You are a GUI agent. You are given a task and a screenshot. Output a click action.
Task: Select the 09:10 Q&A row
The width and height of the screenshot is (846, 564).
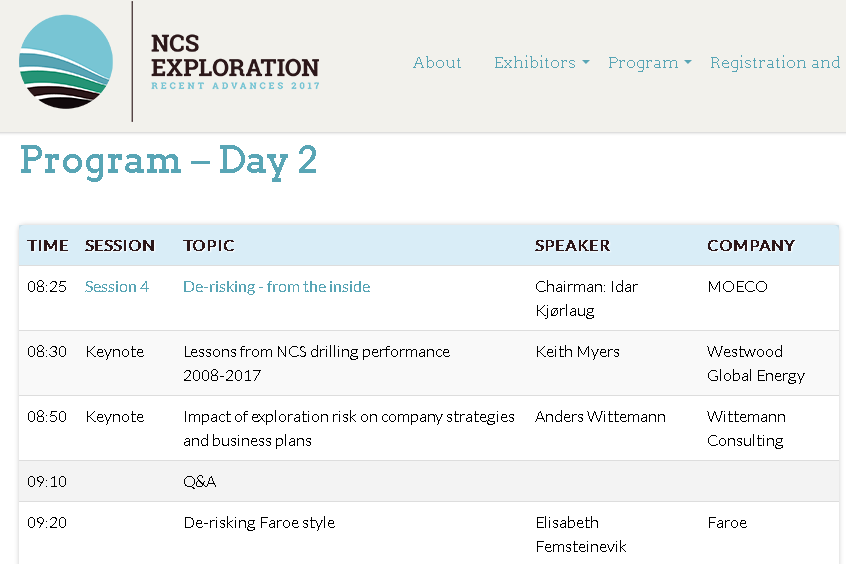pyautogui.click(x=429, y=481)
